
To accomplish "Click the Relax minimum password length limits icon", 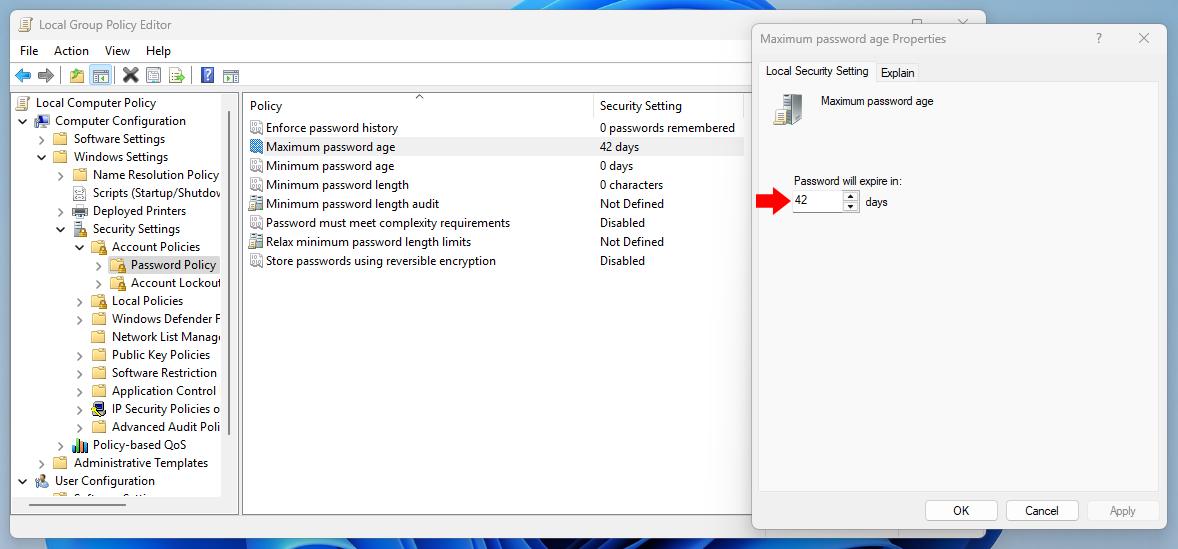I will click(256, 242).
